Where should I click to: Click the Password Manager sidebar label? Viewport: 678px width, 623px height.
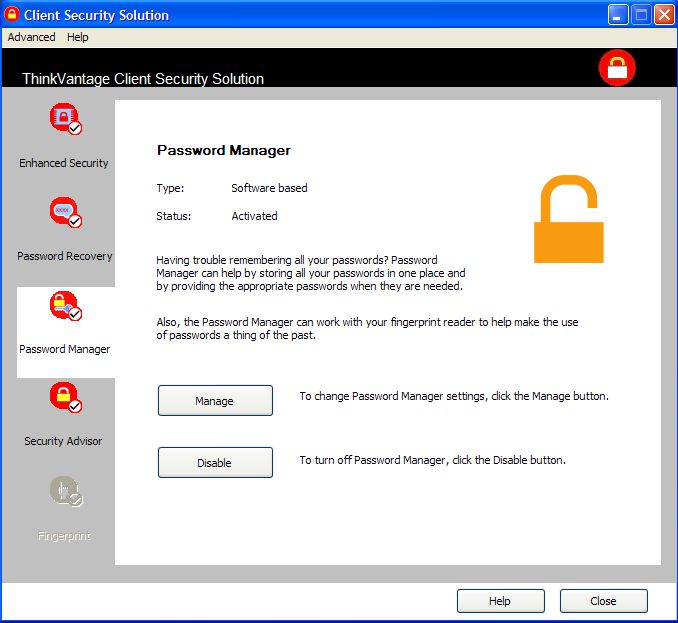(64, 349)
